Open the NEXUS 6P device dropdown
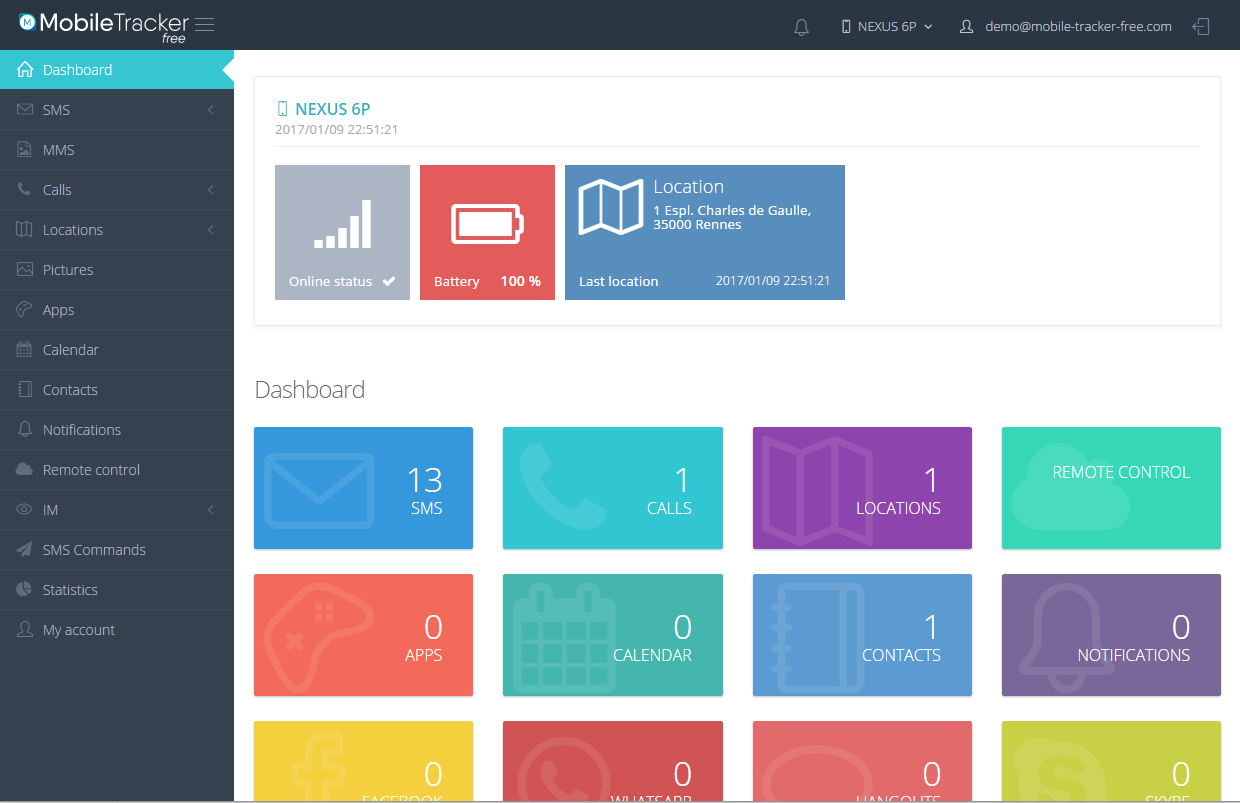 (x=887, y=27)
